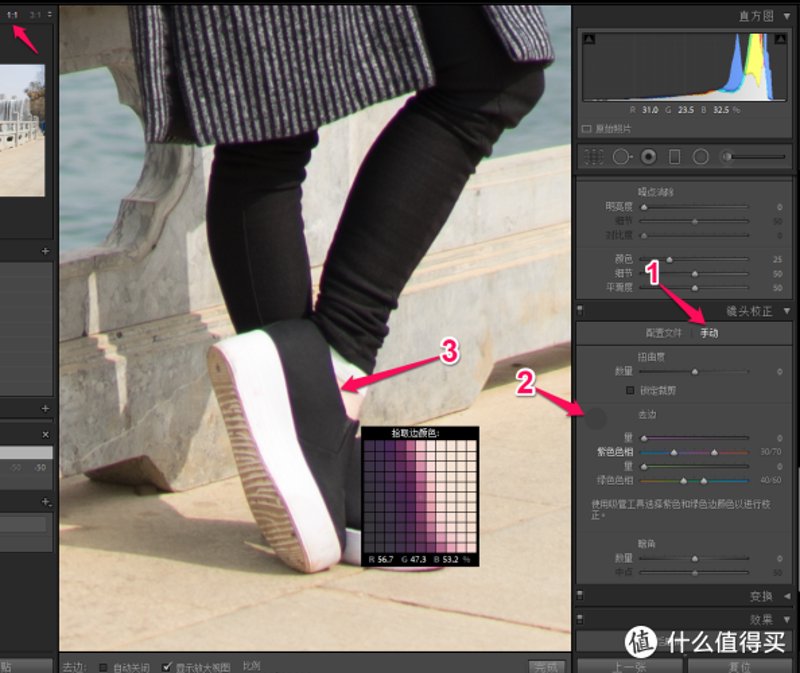Click the histogram graph area

(684, 66)
